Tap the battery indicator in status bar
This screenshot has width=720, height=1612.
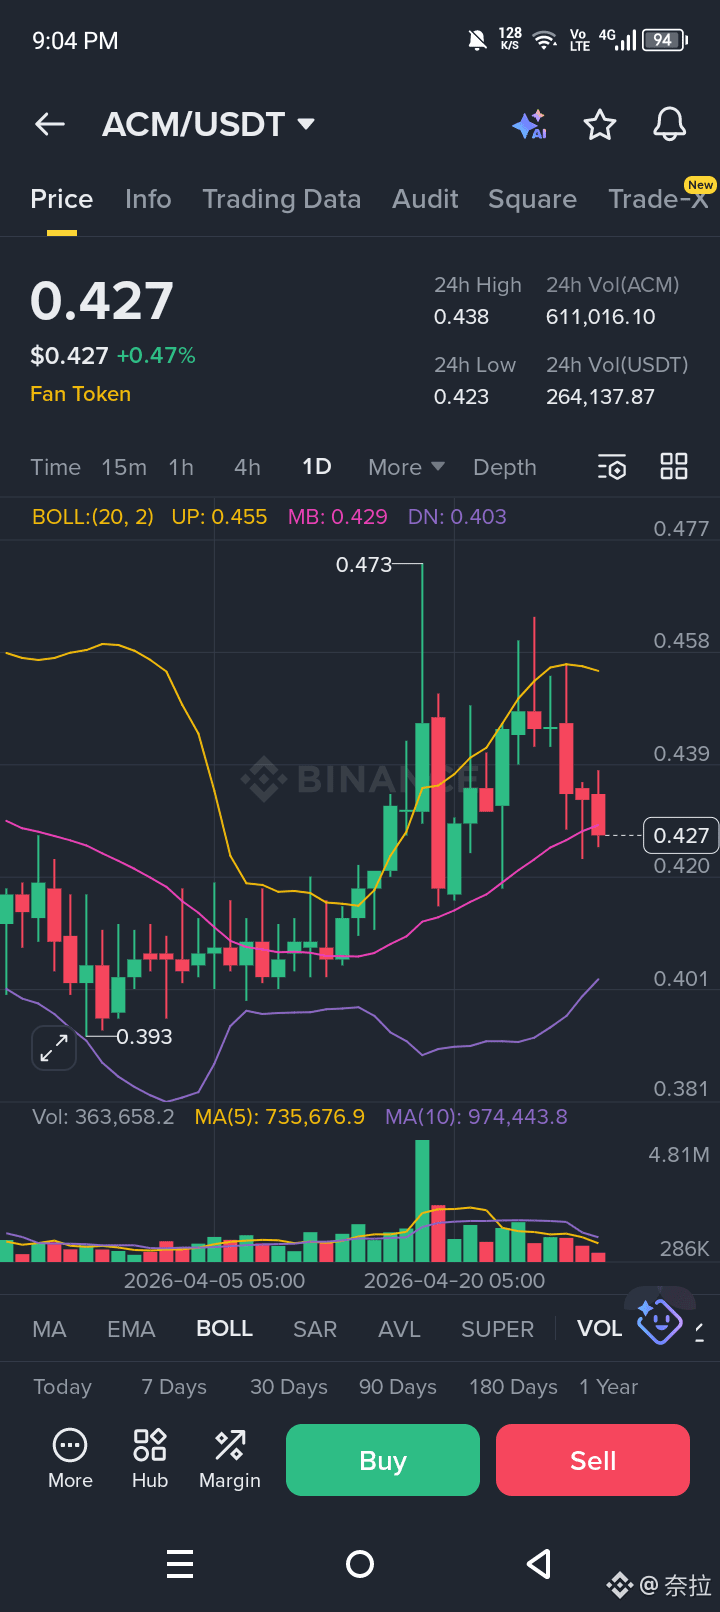point(665,40)
